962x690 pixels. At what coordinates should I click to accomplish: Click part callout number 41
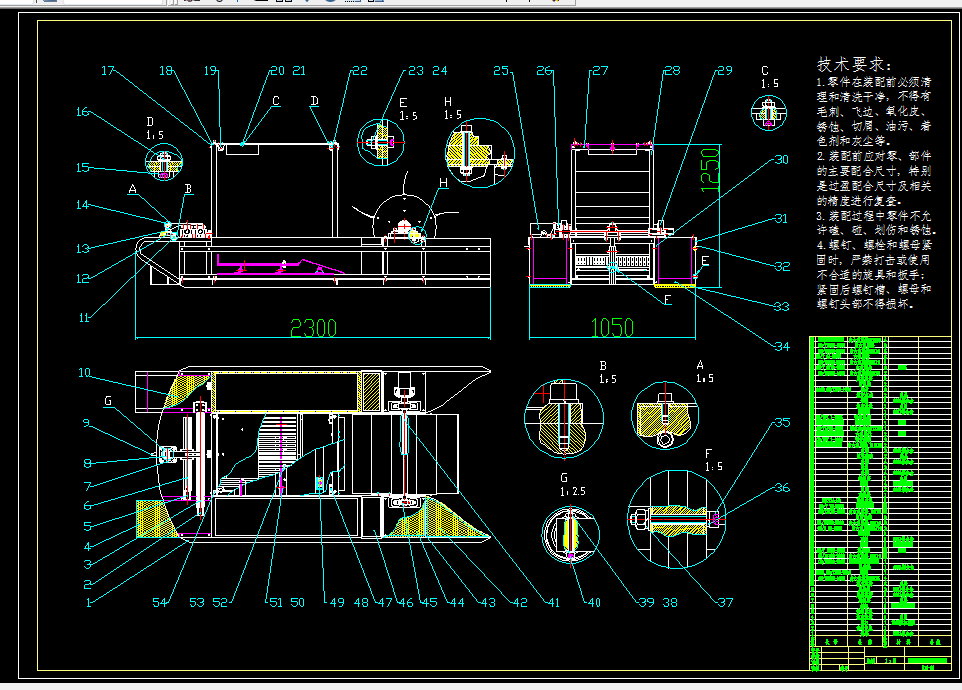[553, 603]
